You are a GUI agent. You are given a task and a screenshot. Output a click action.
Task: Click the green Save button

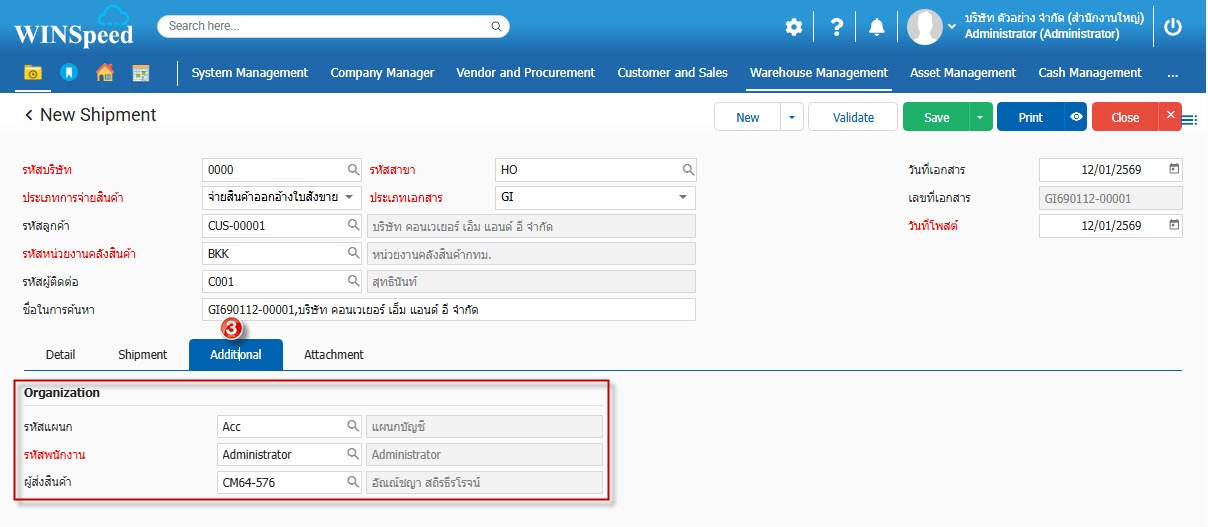936,117
